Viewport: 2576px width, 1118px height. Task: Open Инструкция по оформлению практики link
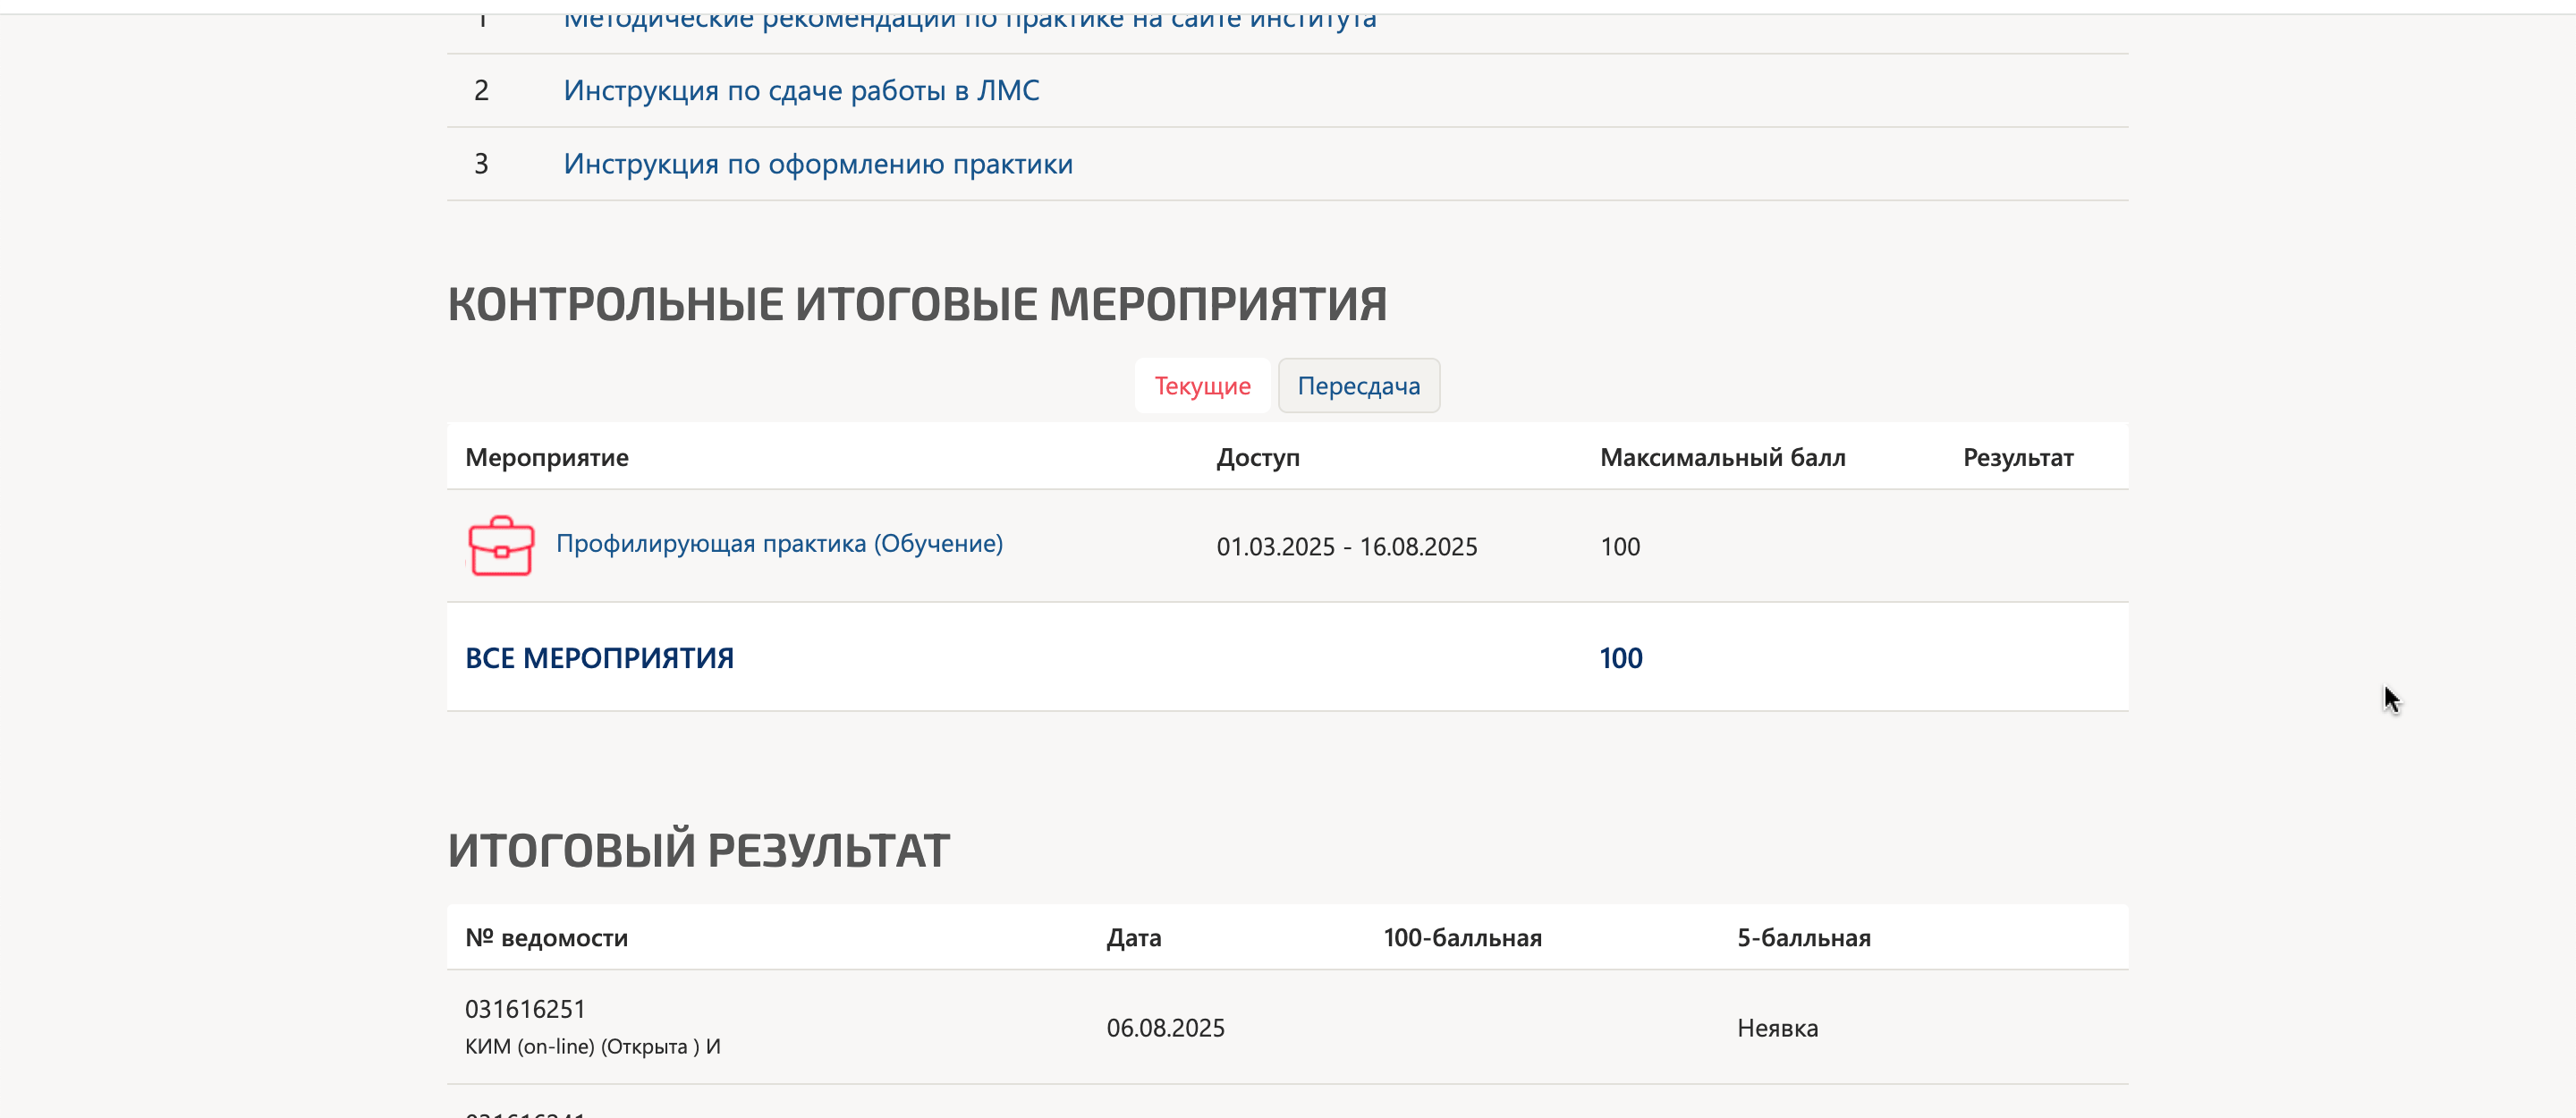pyautogui.click(x=818, y=164)
